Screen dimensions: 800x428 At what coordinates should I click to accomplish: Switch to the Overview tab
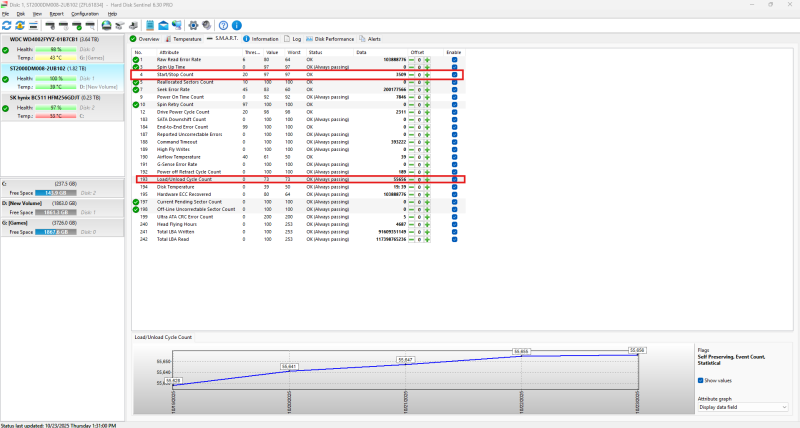[144, 39]
